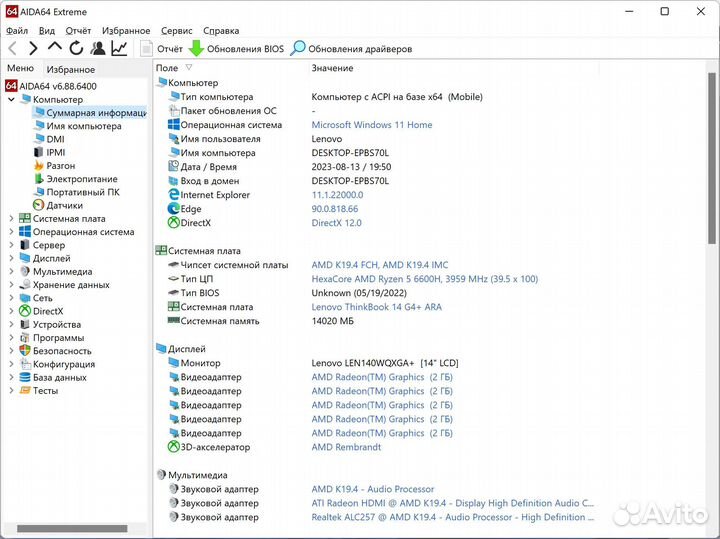Click the user silhouette toolbar icon
The height and width of the screenshot is (539, 720).
[x=98, y=48]
